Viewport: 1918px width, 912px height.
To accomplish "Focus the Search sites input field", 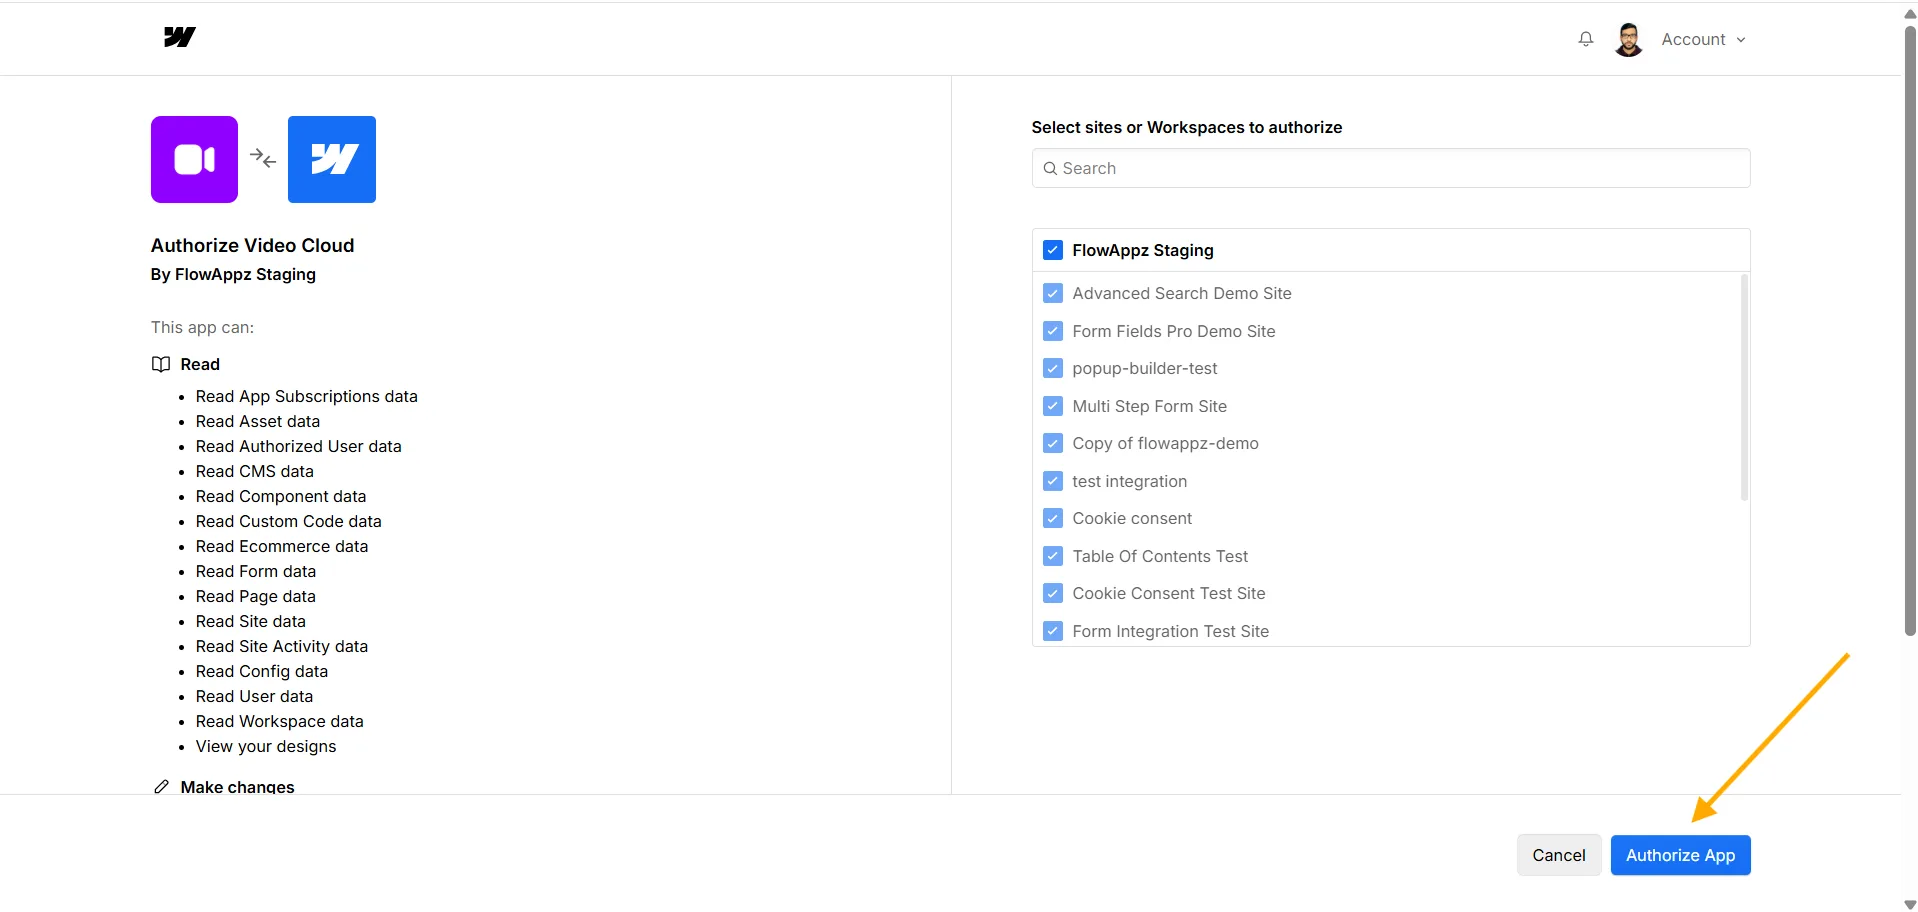I will (1391, 168).
